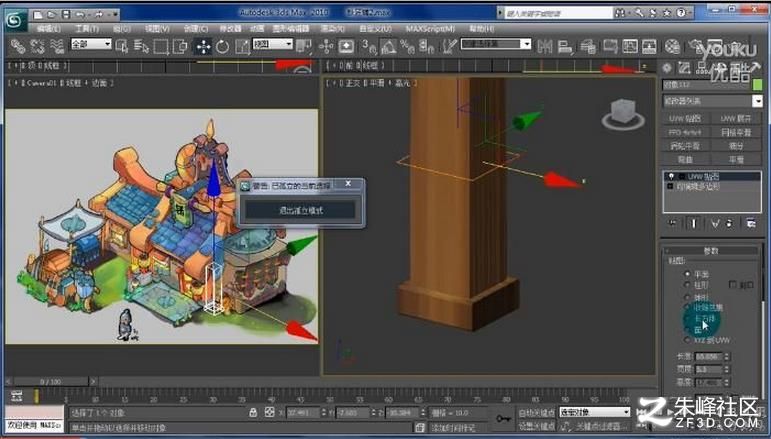This screenshot has width=771, height=439.
Task: Click the Rectangular Selection Region tool
Action: 161,46
